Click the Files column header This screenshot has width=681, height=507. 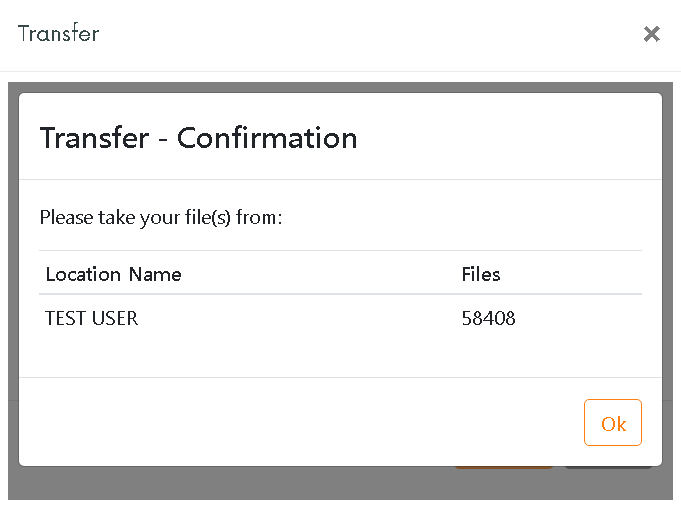[481, 275]
